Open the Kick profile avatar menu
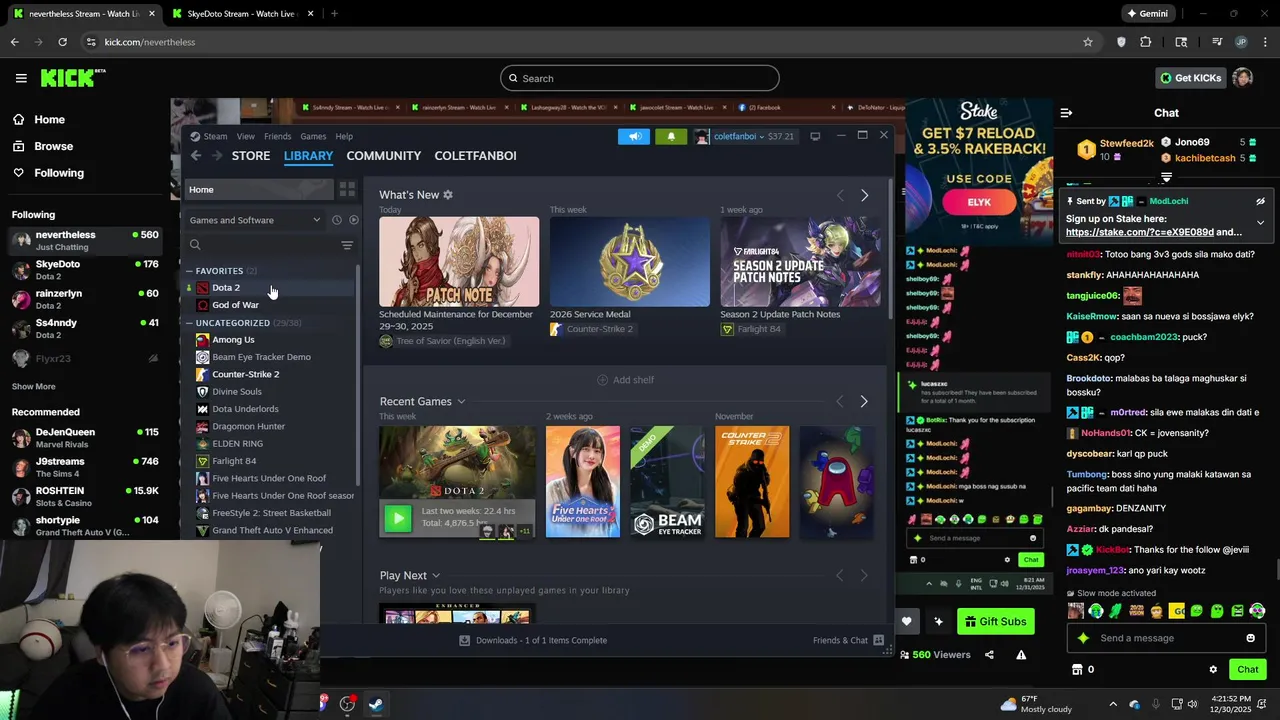Image resolution: width=1280 pixels, height=720 pixels. pos(1242,78)
